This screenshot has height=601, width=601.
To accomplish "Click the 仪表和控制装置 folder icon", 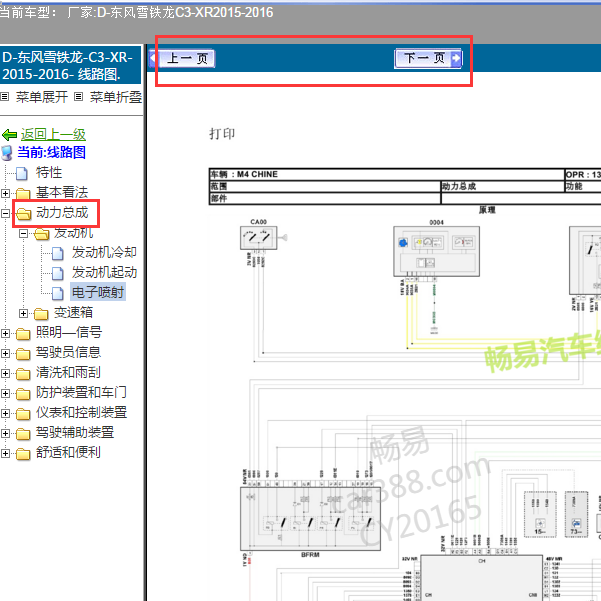I will click(x=23, y=413).
